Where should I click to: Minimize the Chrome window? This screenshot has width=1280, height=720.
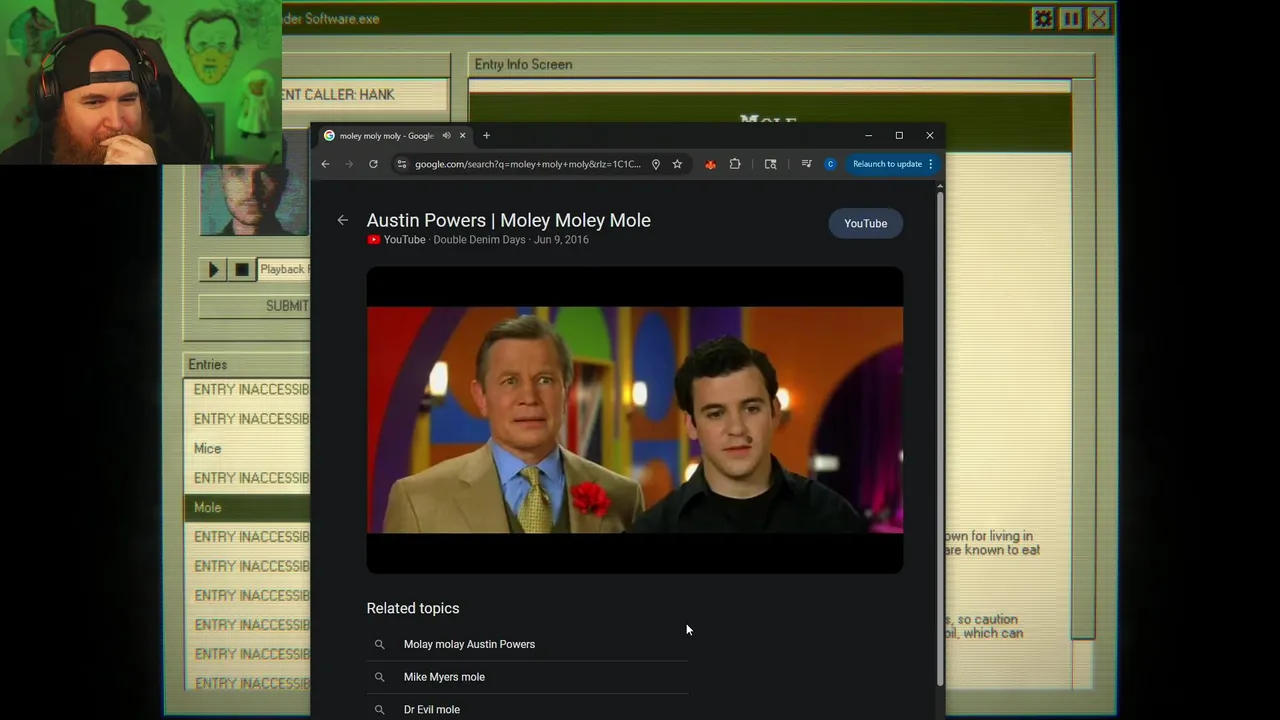pyautogui.click(x=868, y=136)
